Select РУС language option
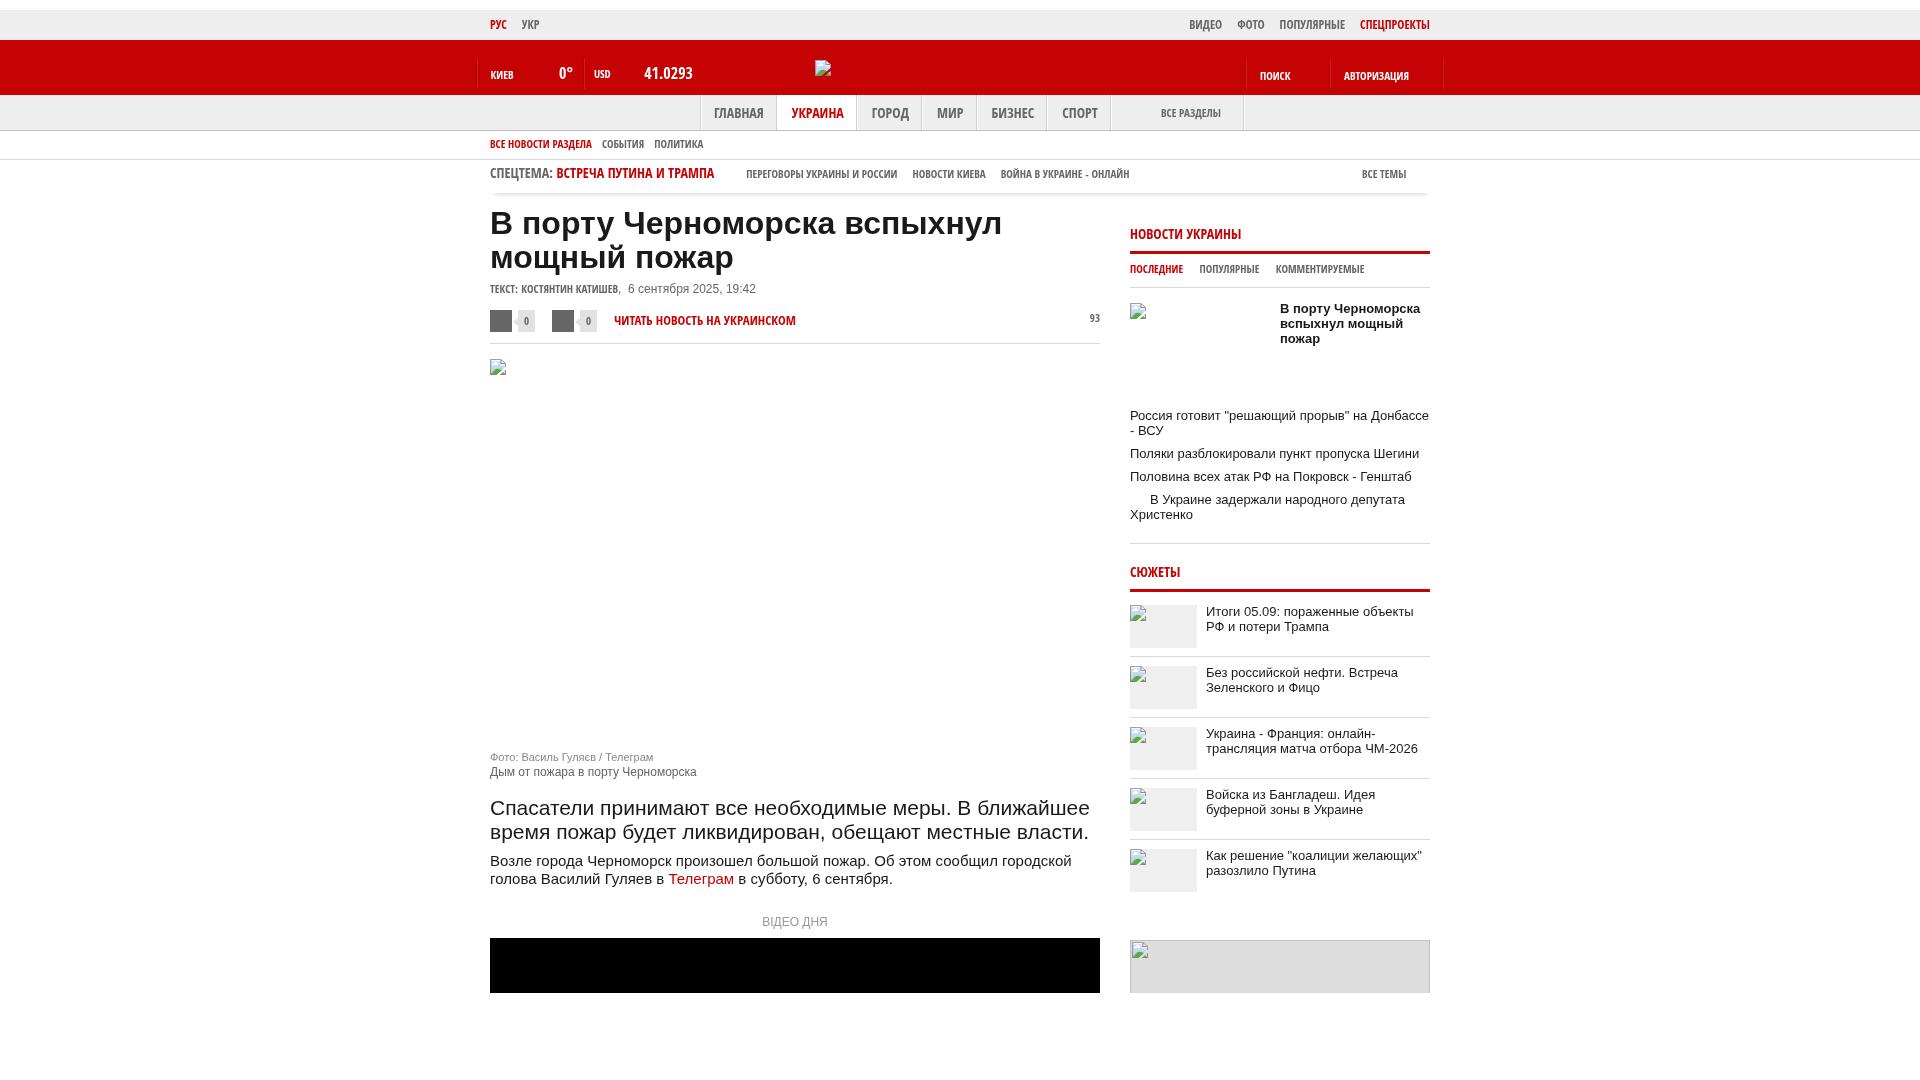Viewport: 1920px width, 1080px height. point(498,25)
